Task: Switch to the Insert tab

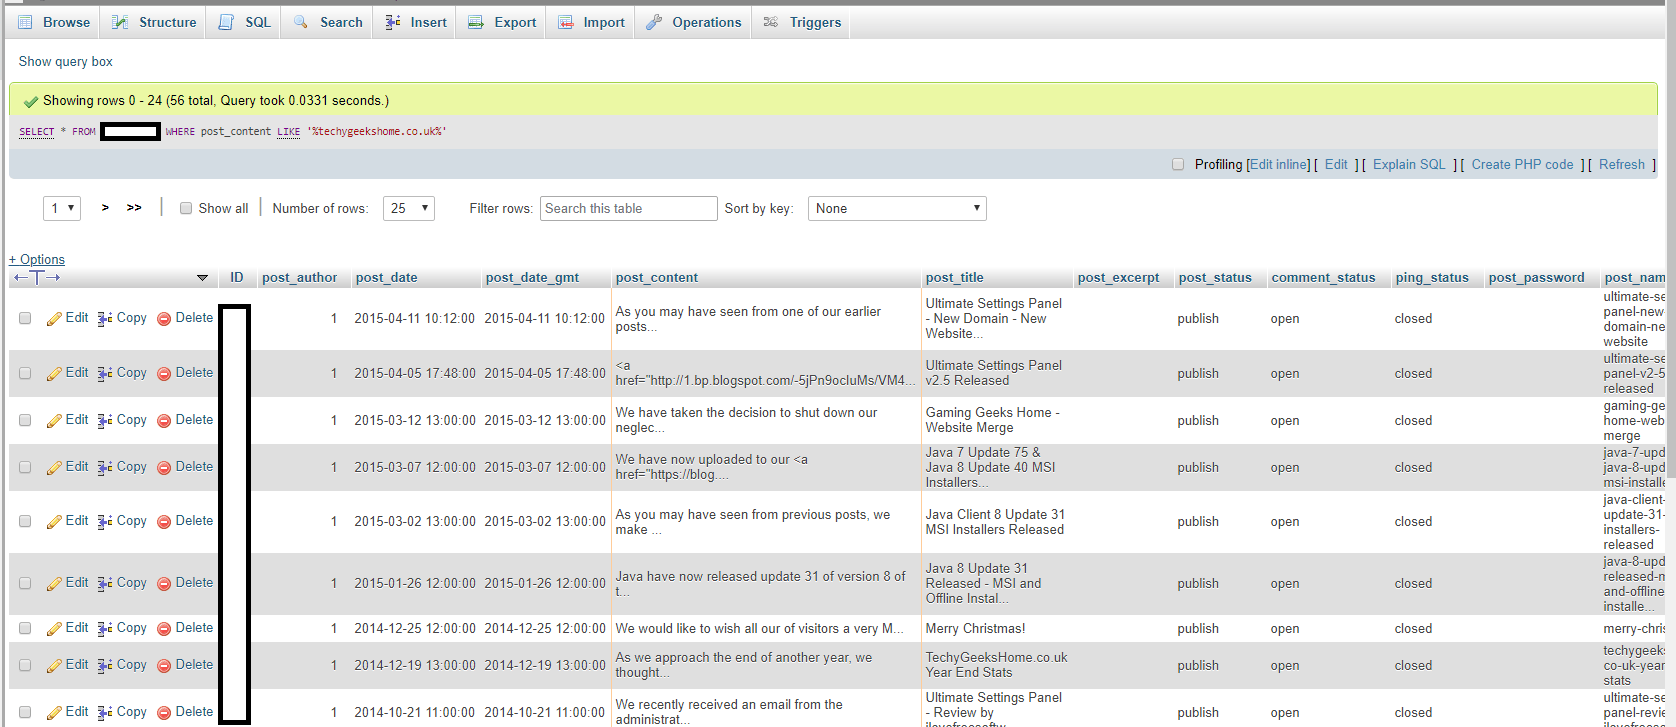Action: pos(416,22)
